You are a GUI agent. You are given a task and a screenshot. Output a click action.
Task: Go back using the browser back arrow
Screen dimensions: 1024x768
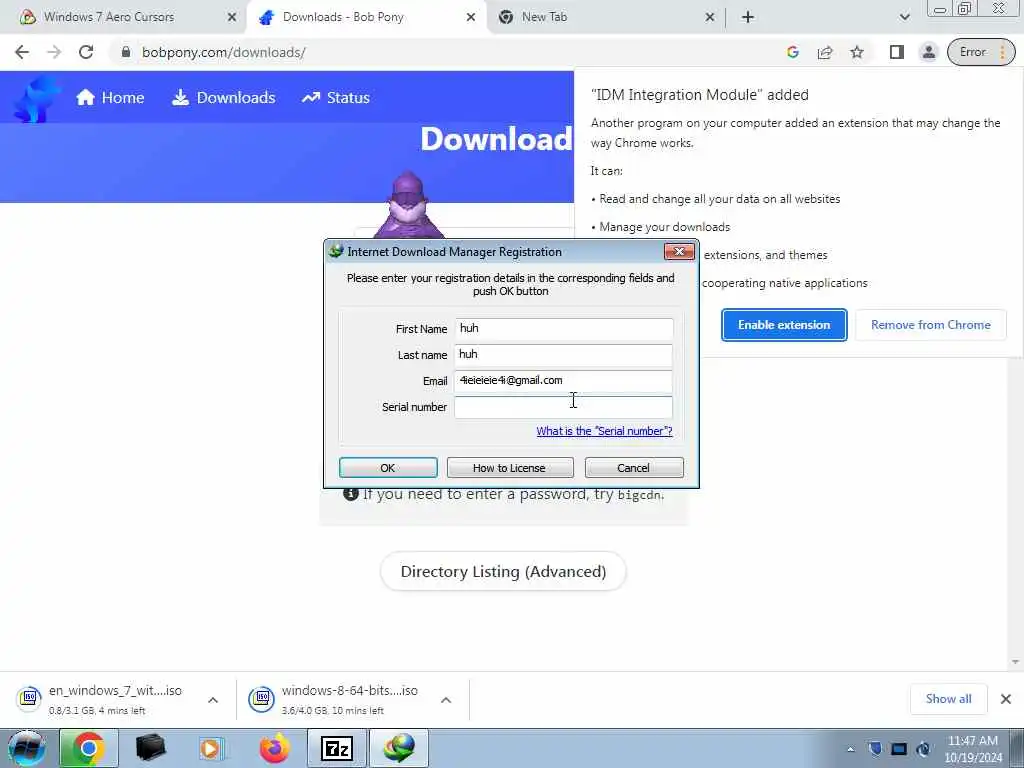tap(22, 52)
